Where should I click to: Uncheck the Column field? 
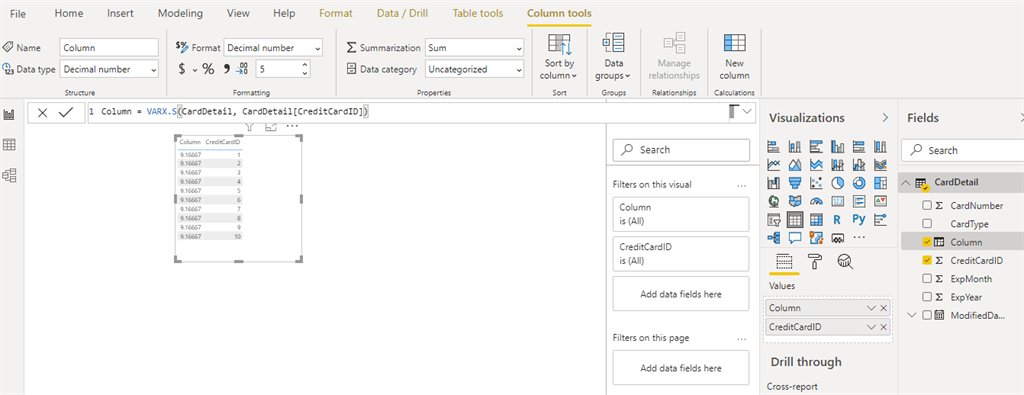click(927, 242)
